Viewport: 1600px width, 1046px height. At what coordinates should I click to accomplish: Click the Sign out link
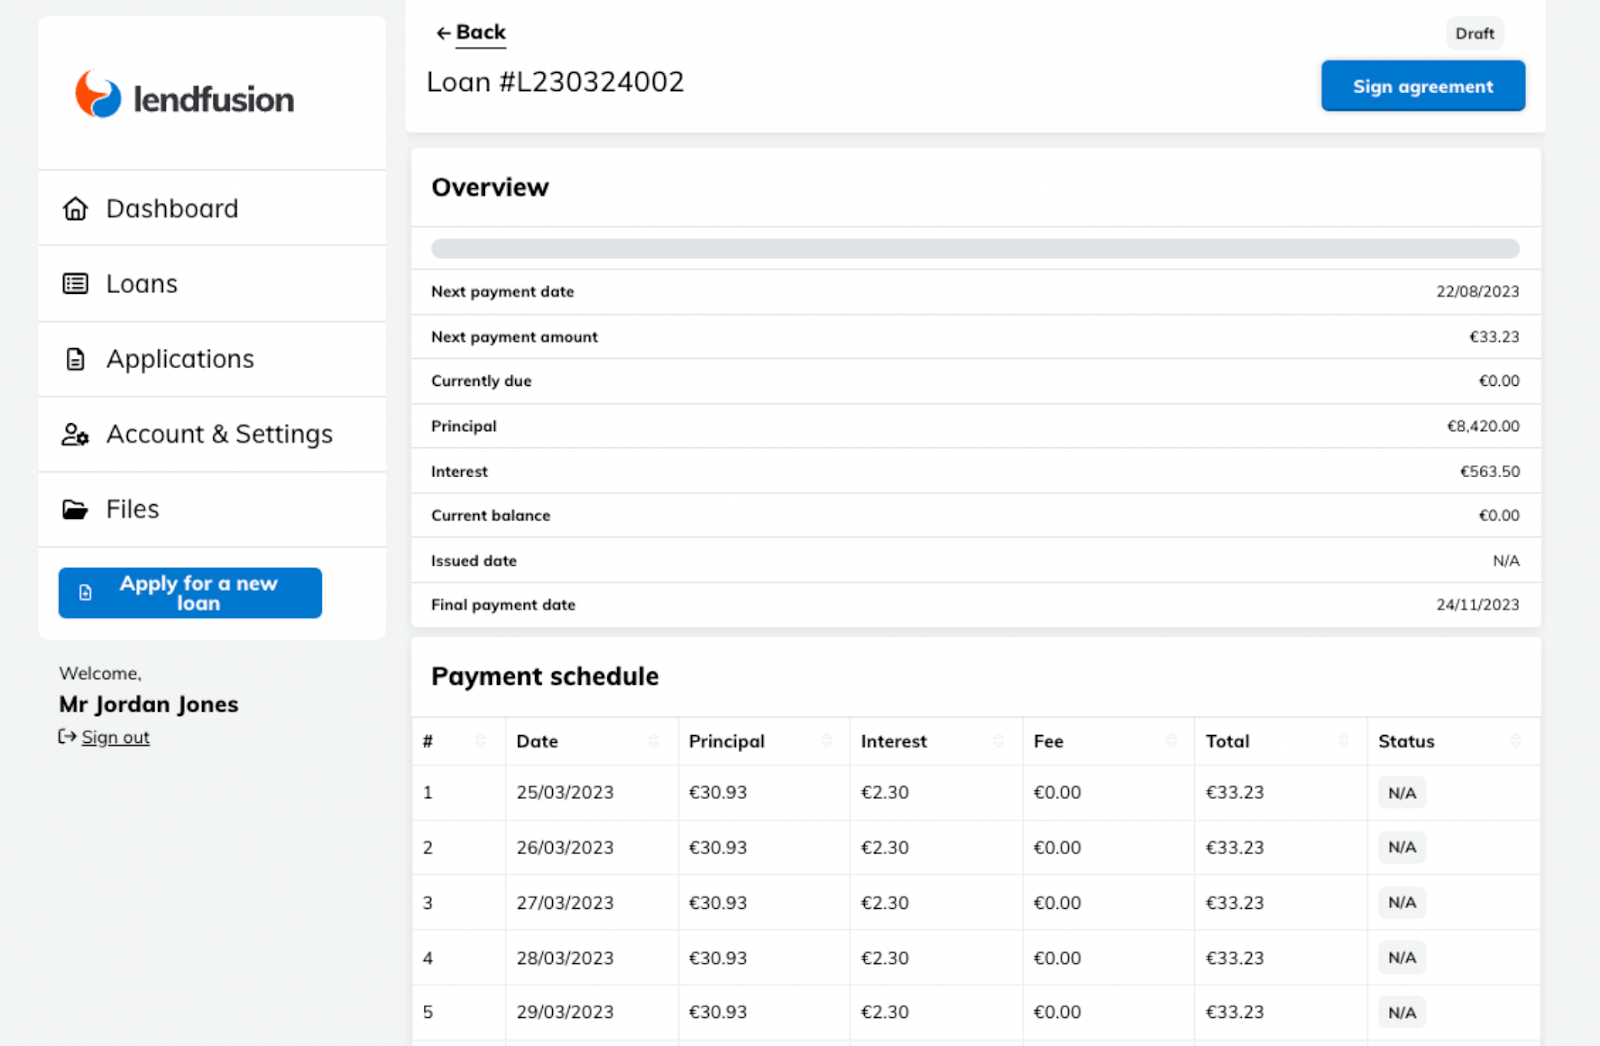(115, 737)
